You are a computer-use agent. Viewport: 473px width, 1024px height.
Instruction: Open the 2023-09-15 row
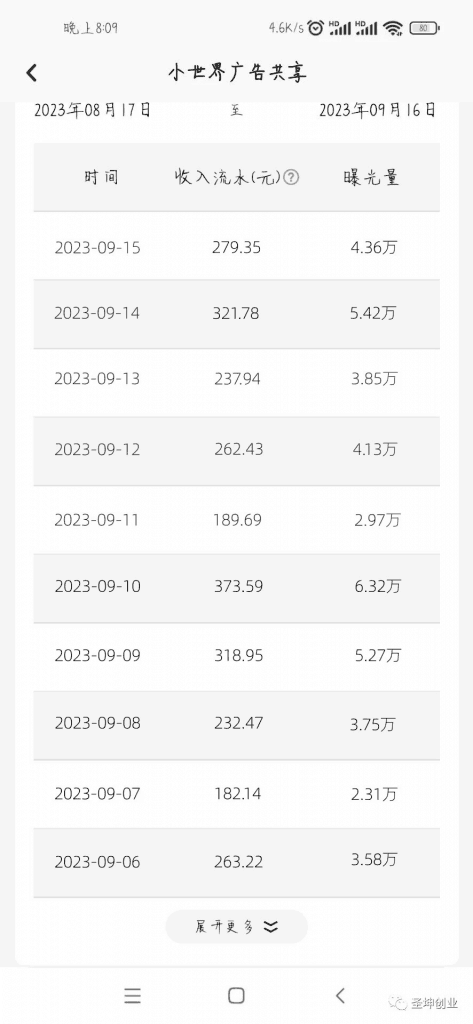[x=236, y=246]
